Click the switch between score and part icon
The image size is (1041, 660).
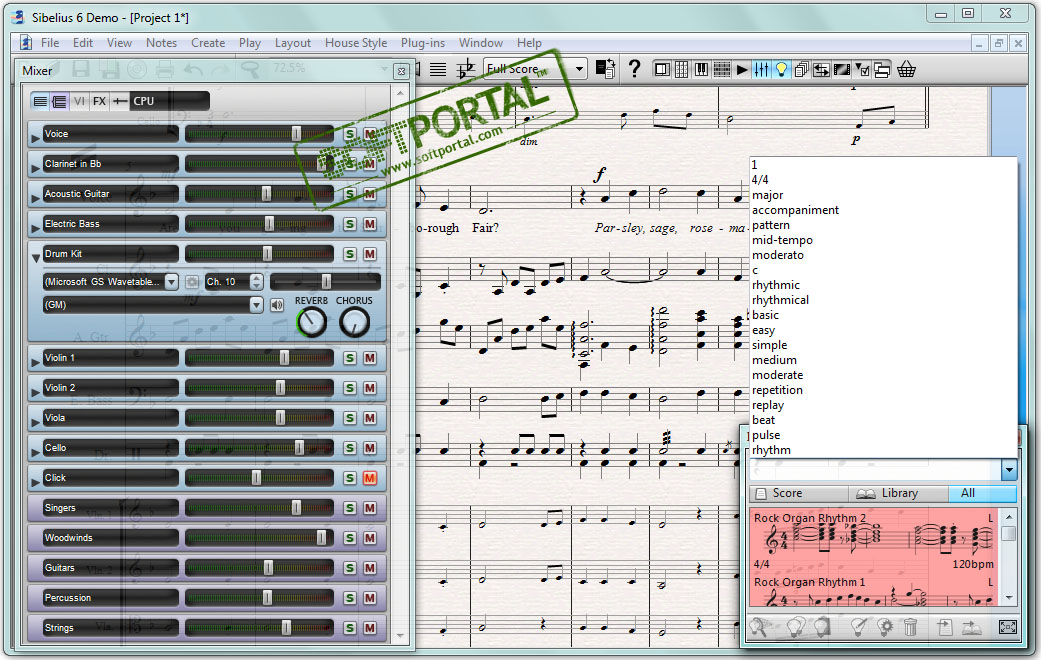click(605, 69)
